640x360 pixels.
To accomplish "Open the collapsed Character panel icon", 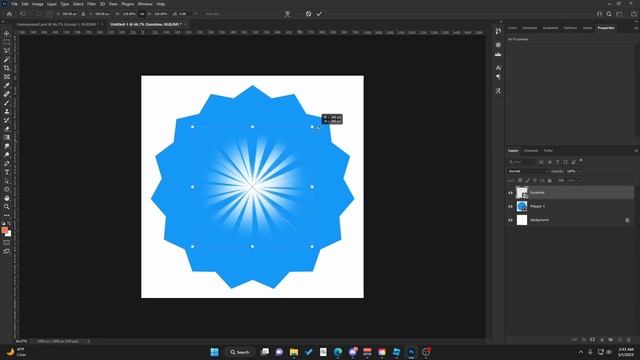I will pos(498,68).
